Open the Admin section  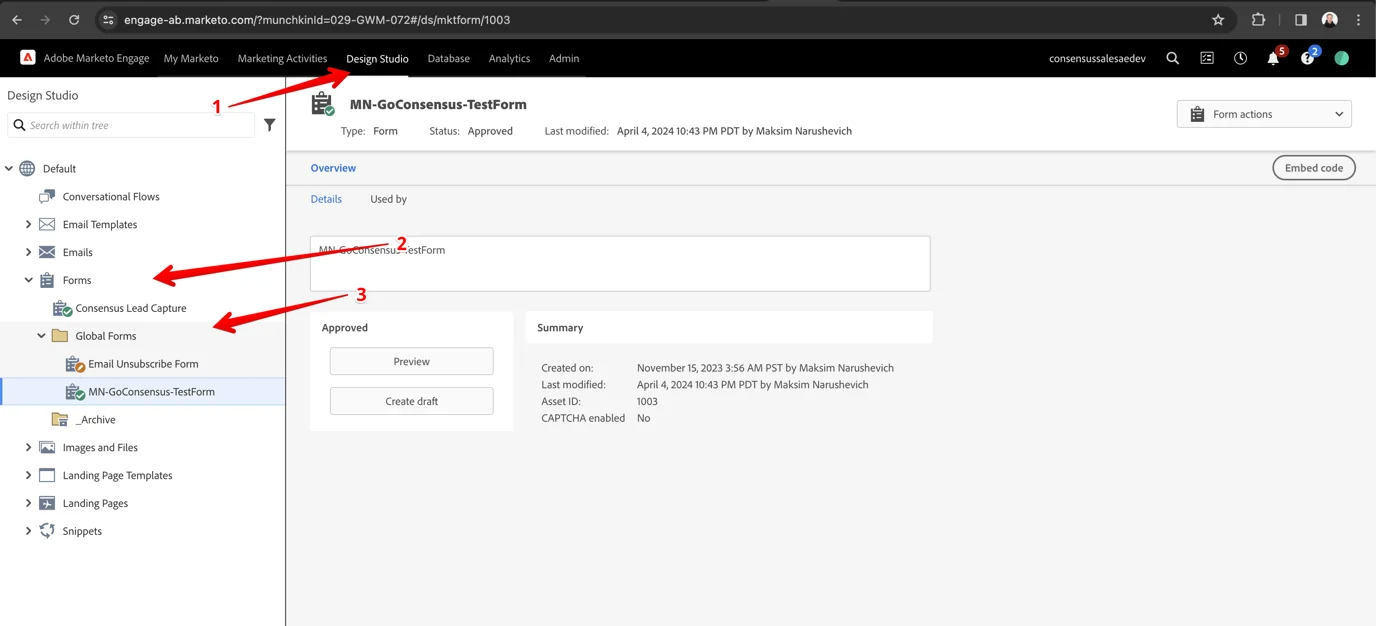564,58
